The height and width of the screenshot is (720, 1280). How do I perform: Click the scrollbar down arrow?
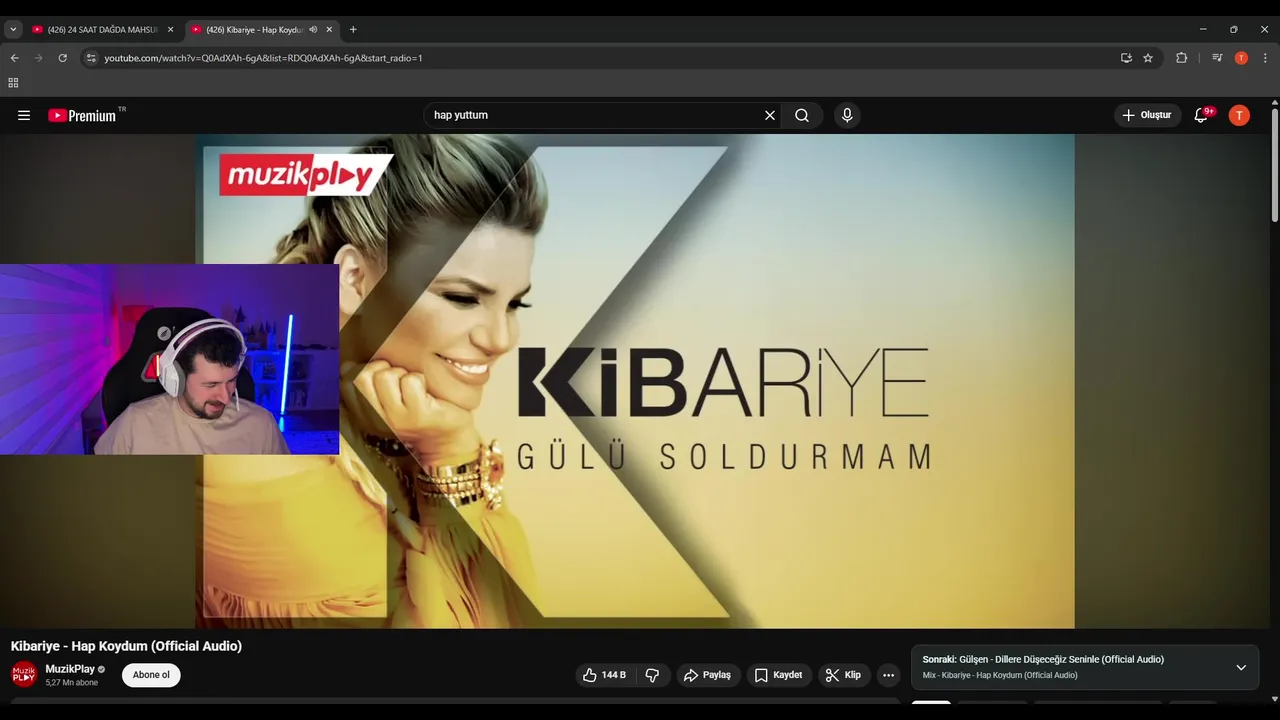pos(1274,699)
